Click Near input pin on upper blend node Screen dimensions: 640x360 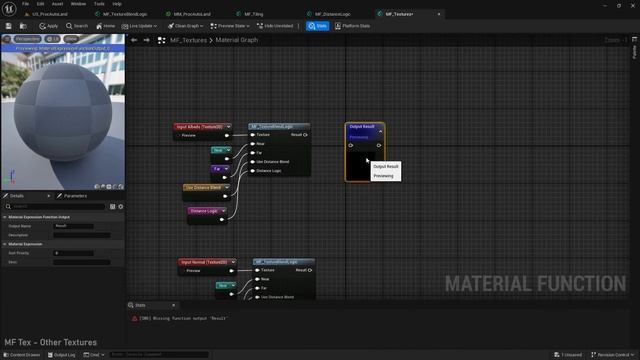coord(253,144)
